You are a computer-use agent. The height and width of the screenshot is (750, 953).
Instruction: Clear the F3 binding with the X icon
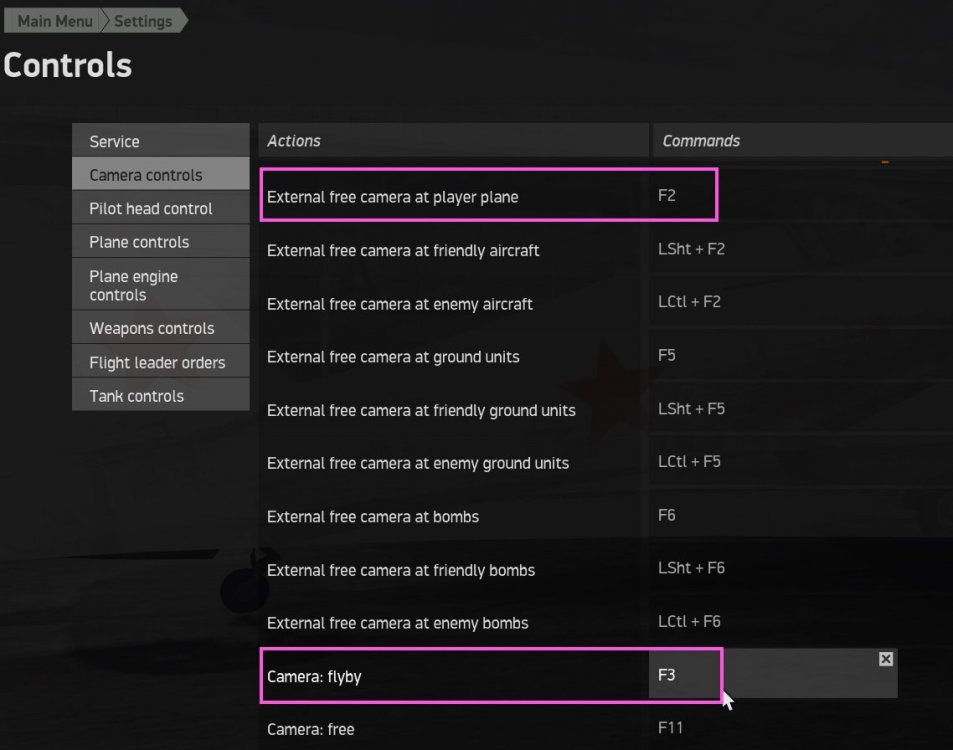885,659
